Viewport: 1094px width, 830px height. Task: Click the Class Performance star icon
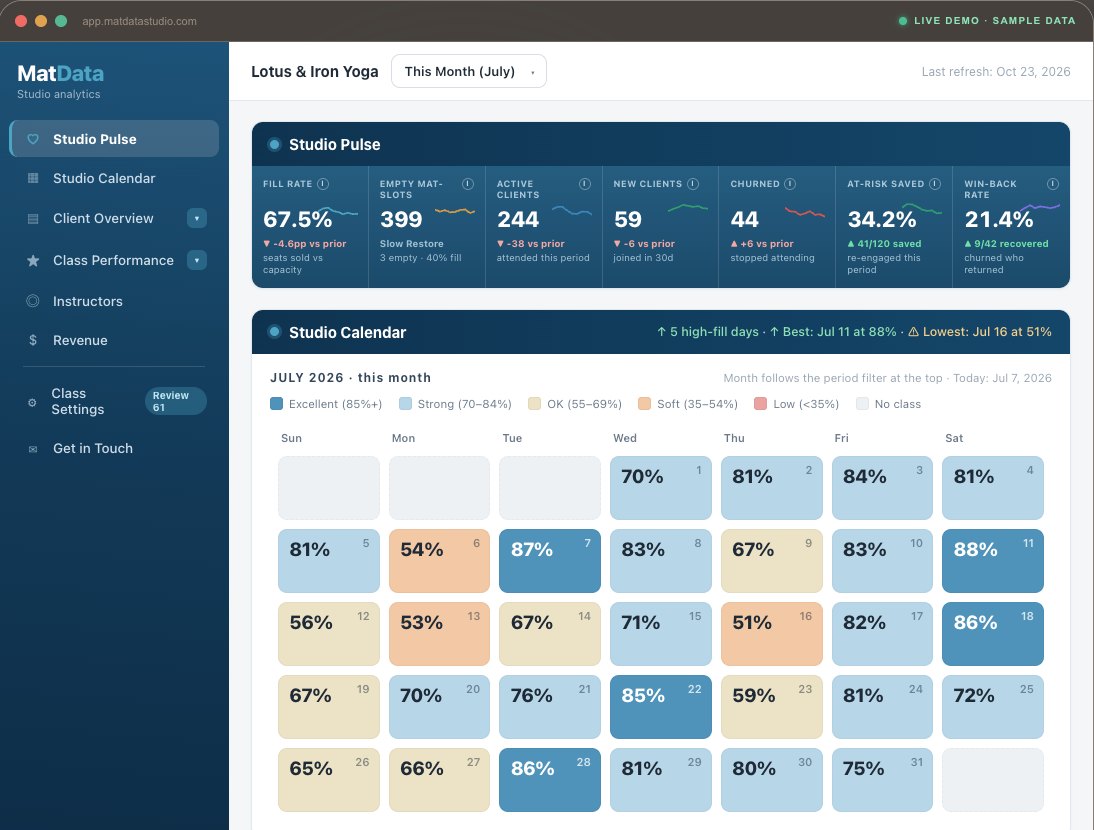[x=33, y=260]
